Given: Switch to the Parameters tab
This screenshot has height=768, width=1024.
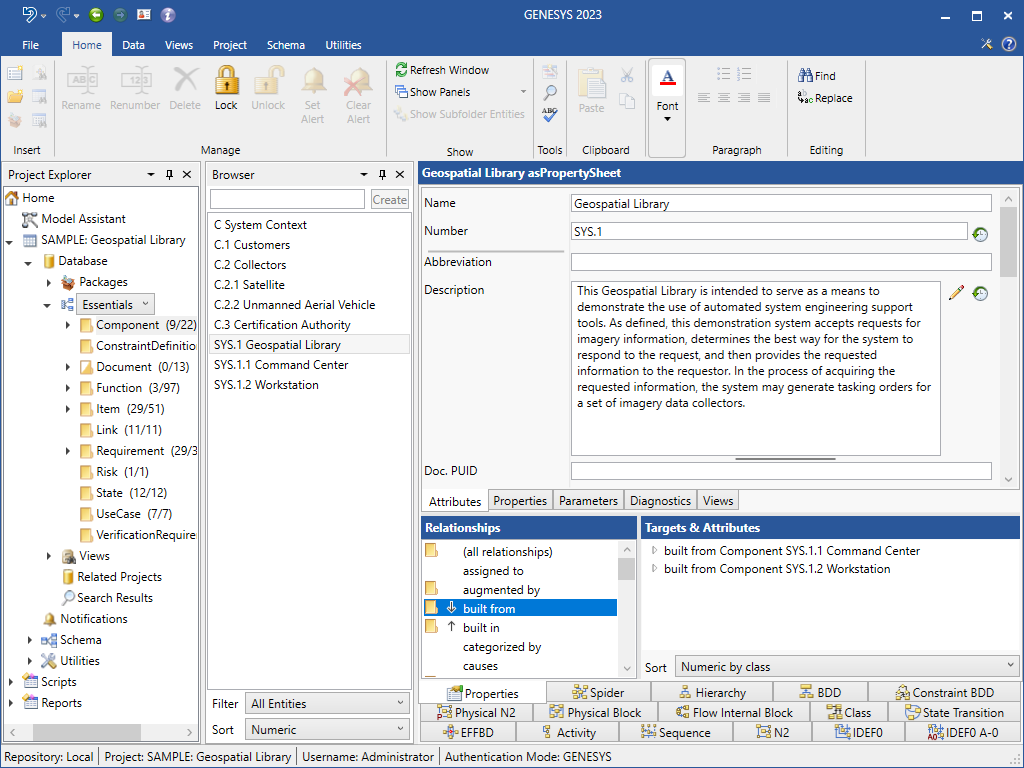Looking at the screenshot, I should tap(588, 501).
